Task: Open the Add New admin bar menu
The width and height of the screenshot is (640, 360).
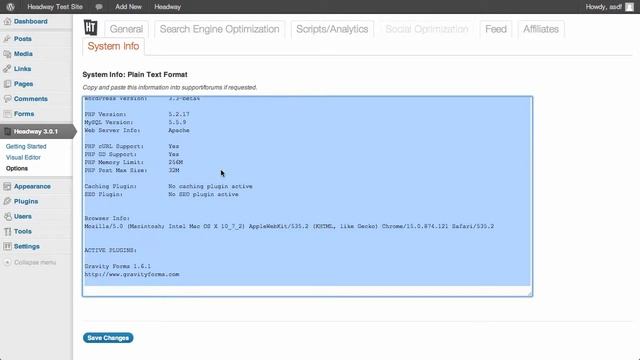Action: pyautogui.click(x=128, y=7)
